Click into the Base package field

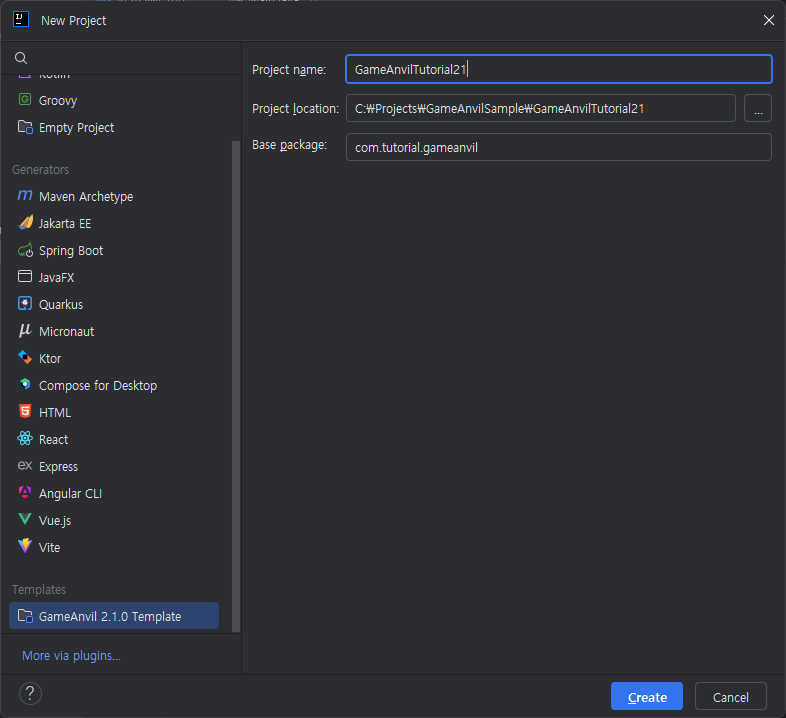click(558, 148)
